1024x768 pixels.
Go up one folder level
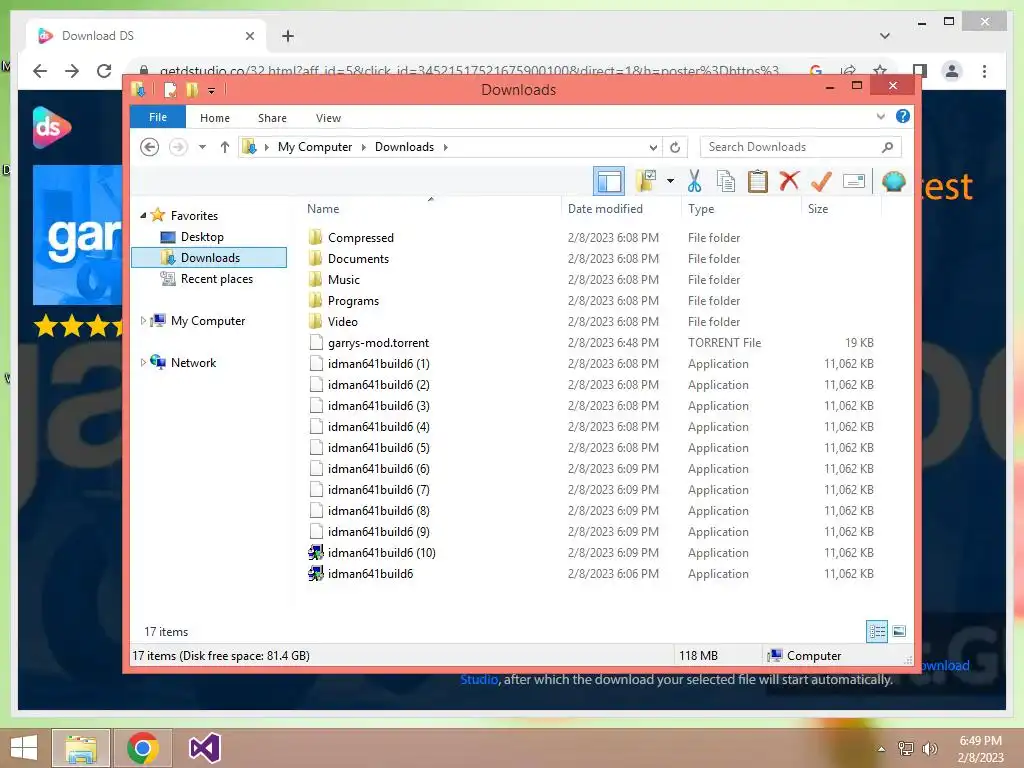click(225, 147)
